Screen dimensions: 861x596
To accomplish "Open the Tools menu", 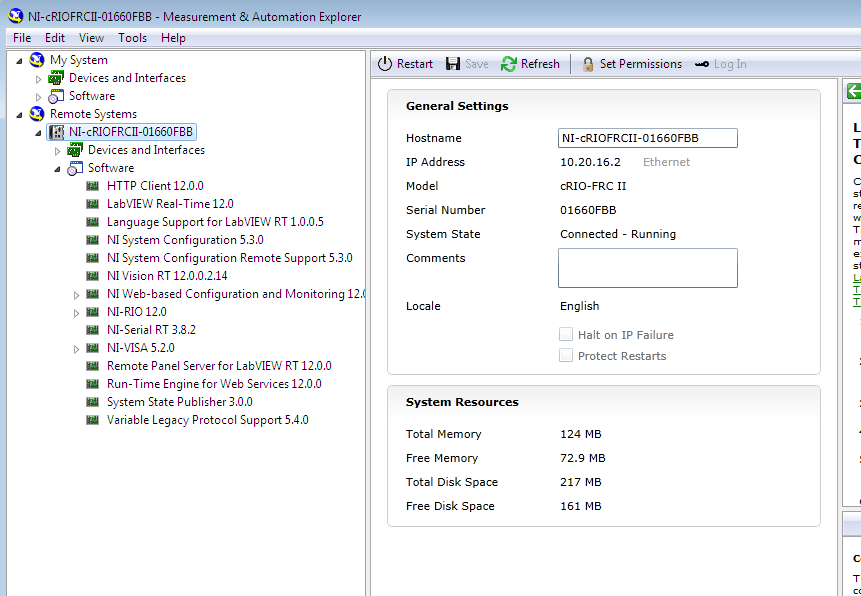I will click(x=132, y=38).
